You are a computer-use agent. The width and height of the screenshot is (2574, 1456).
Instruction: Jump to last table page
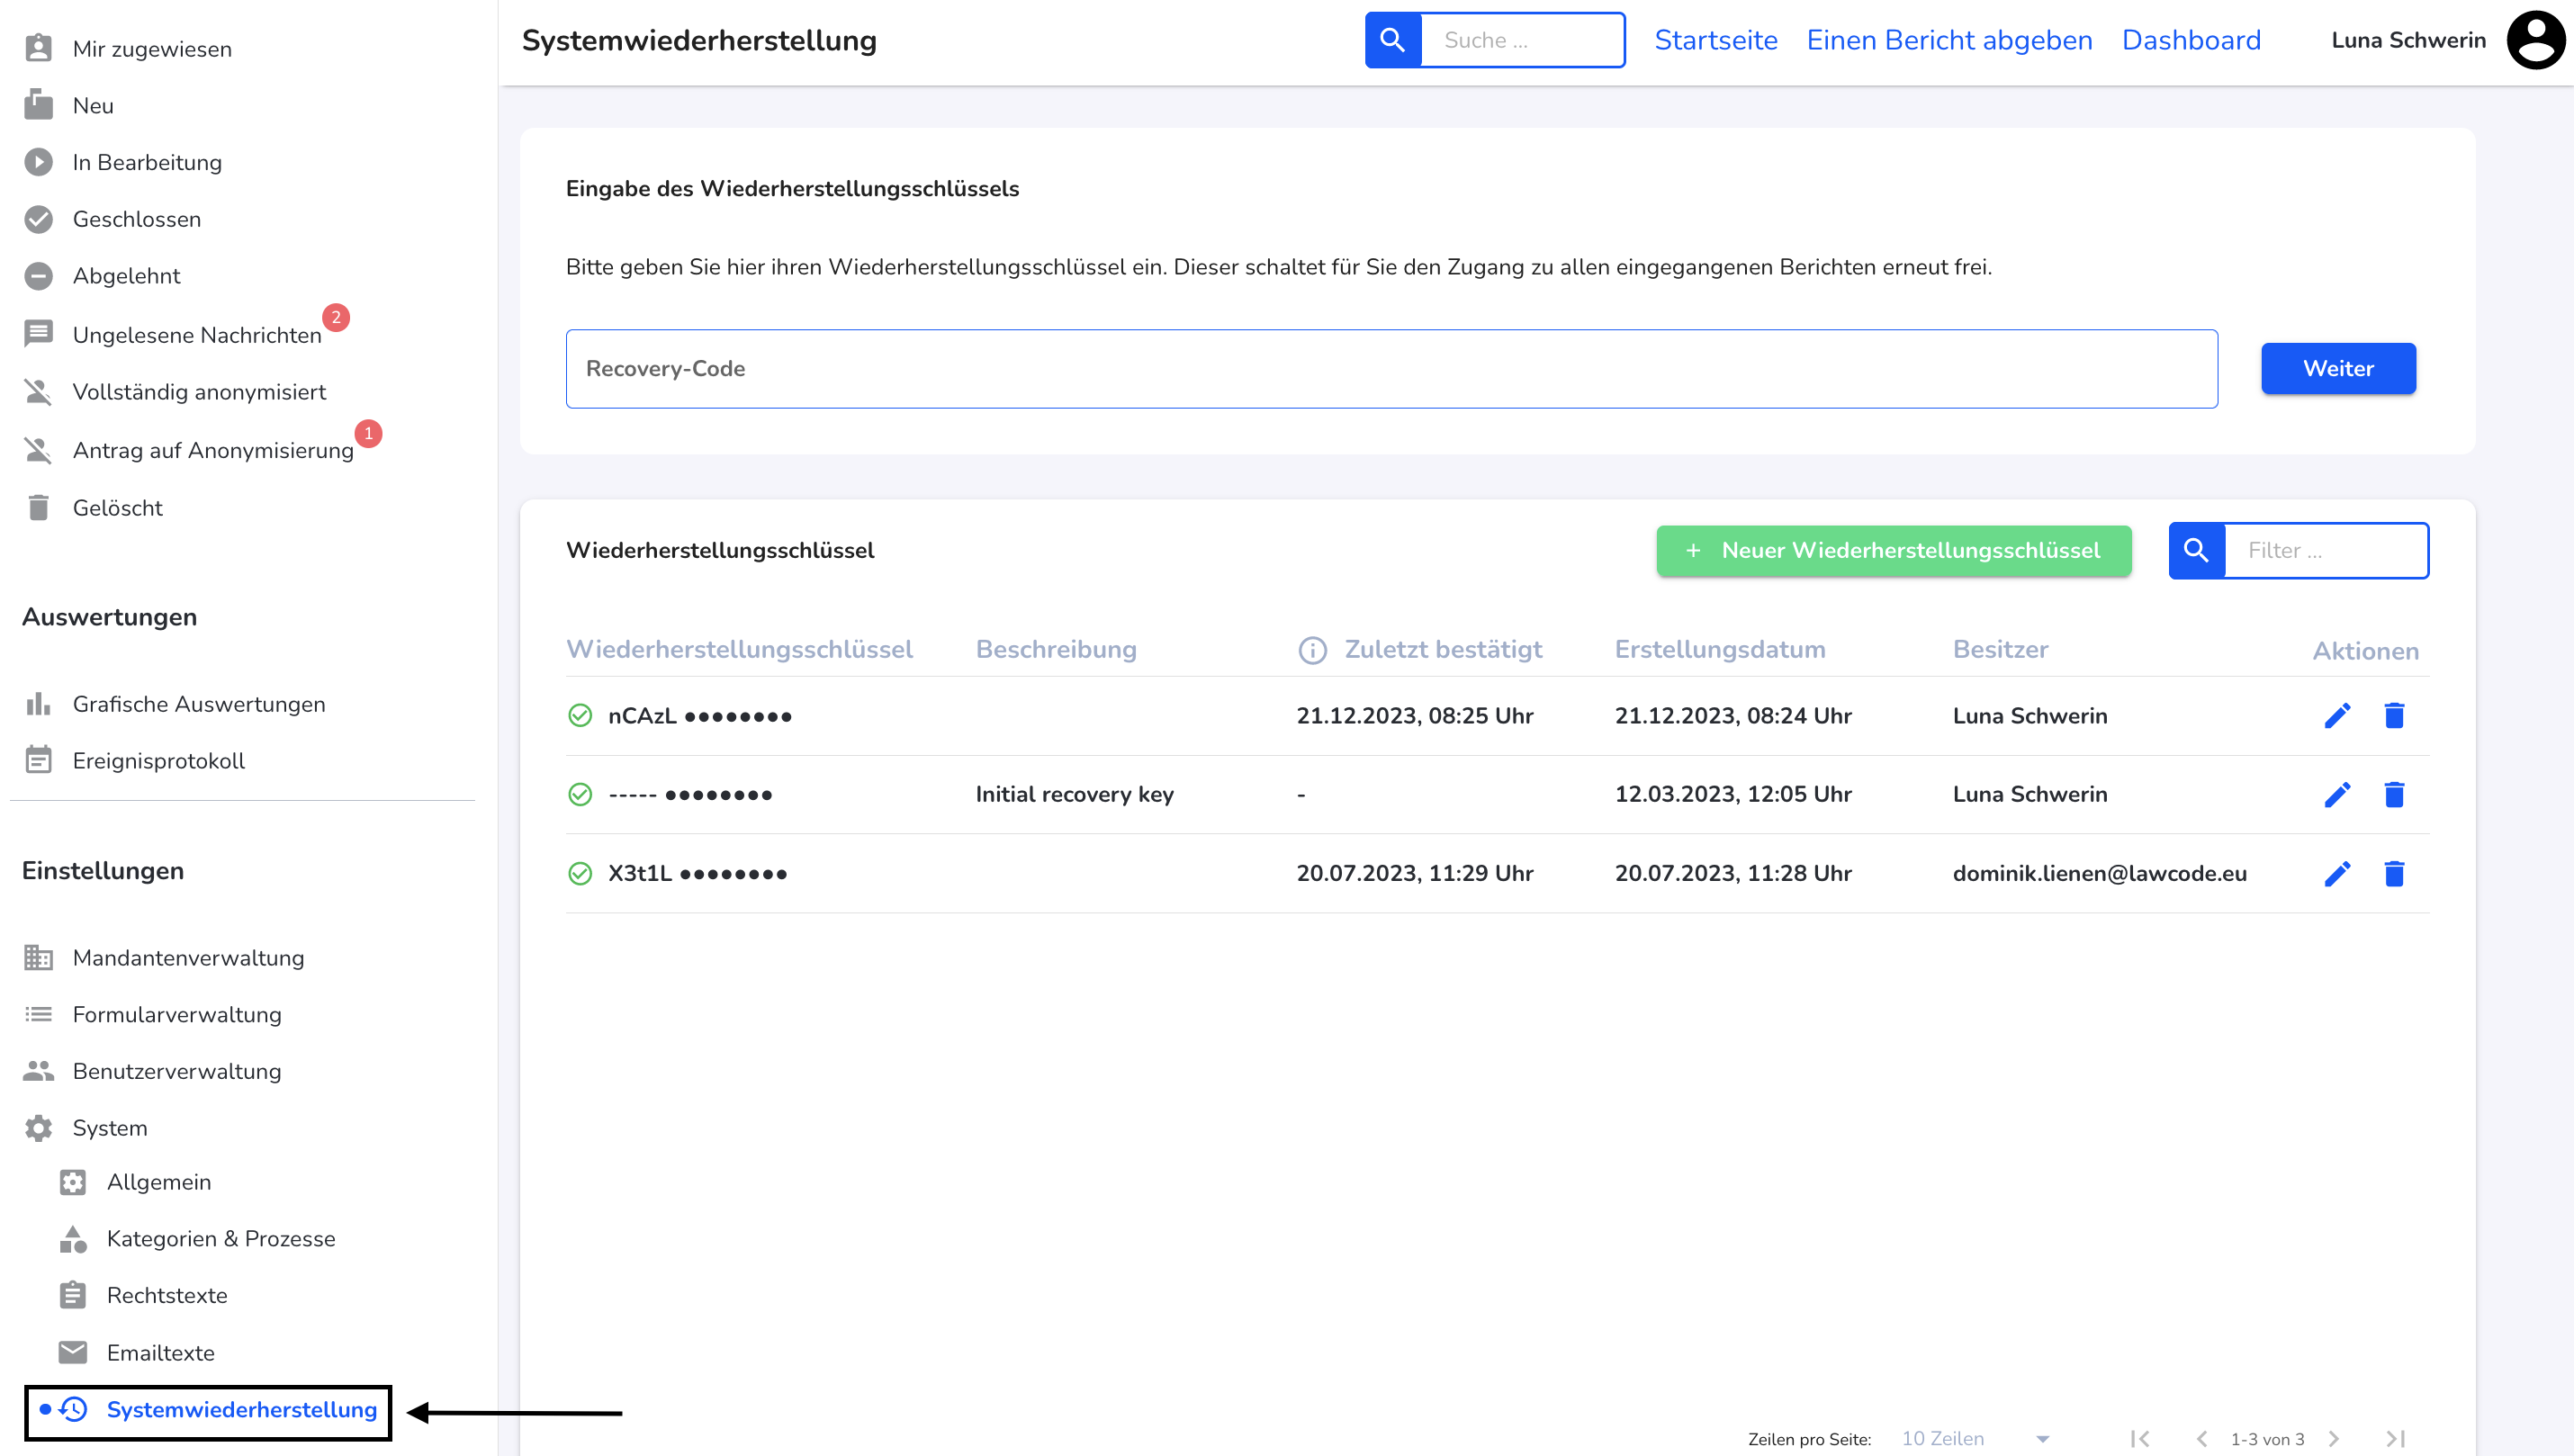[x=2396, y=1438]
